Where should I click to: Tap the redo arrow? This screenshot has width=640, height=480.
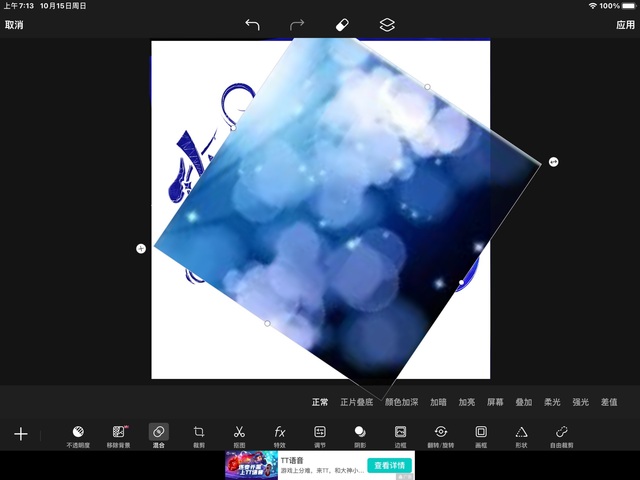pyautogui.click(x=297, y=24)
